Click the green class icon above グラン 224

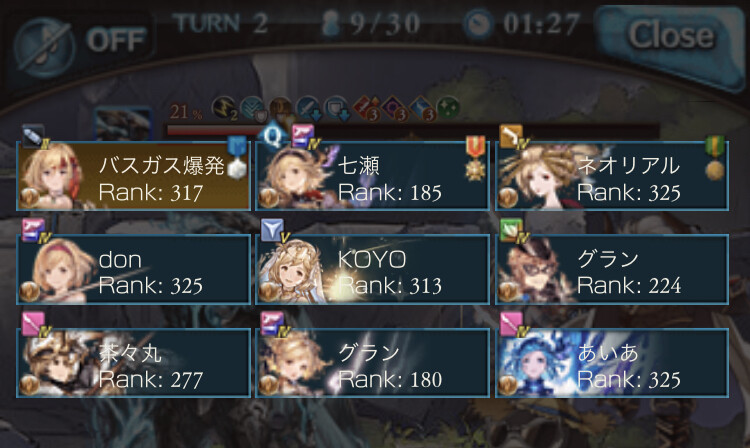click(511, 229)
